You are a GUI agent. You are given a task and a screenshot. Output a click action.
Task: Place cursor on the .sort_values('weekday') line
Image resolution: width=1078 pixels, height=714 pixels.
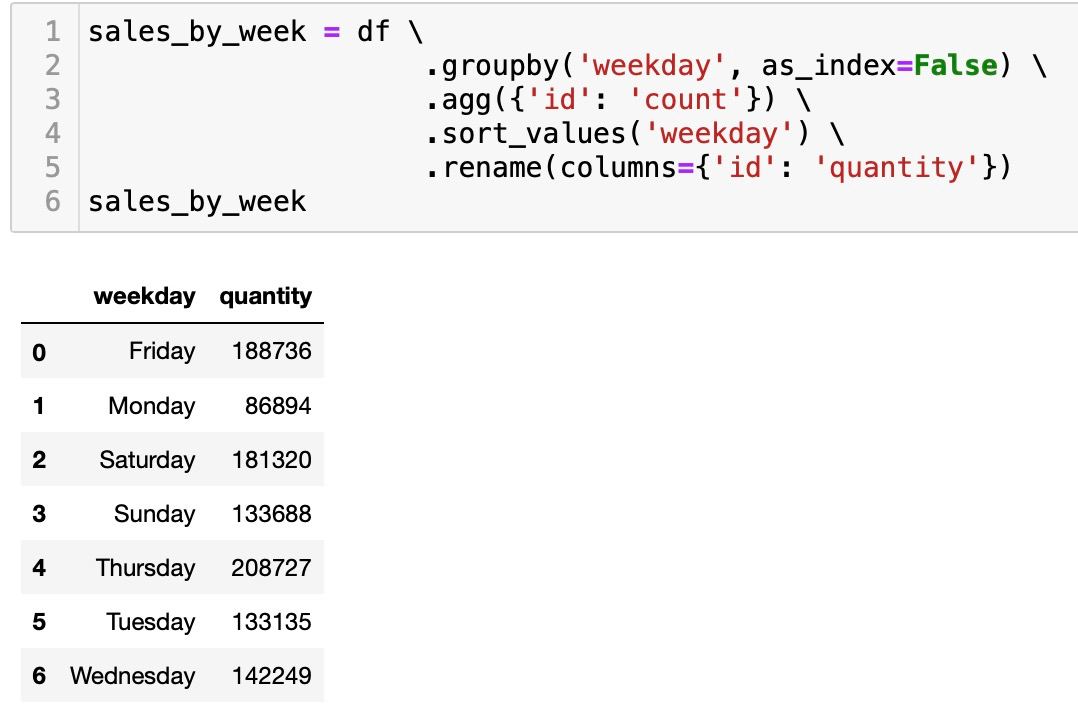(634, 133)
